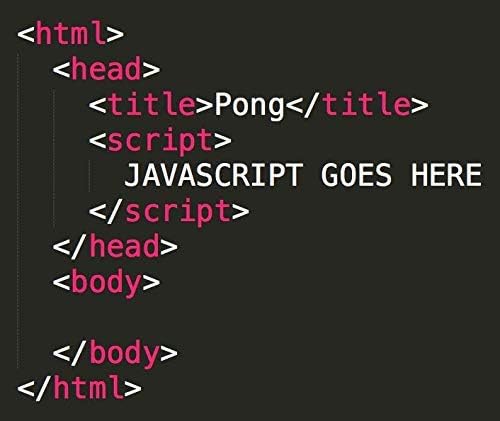Click the opening body tag
This screenshot has width=500, height=421.
point(106,283)
